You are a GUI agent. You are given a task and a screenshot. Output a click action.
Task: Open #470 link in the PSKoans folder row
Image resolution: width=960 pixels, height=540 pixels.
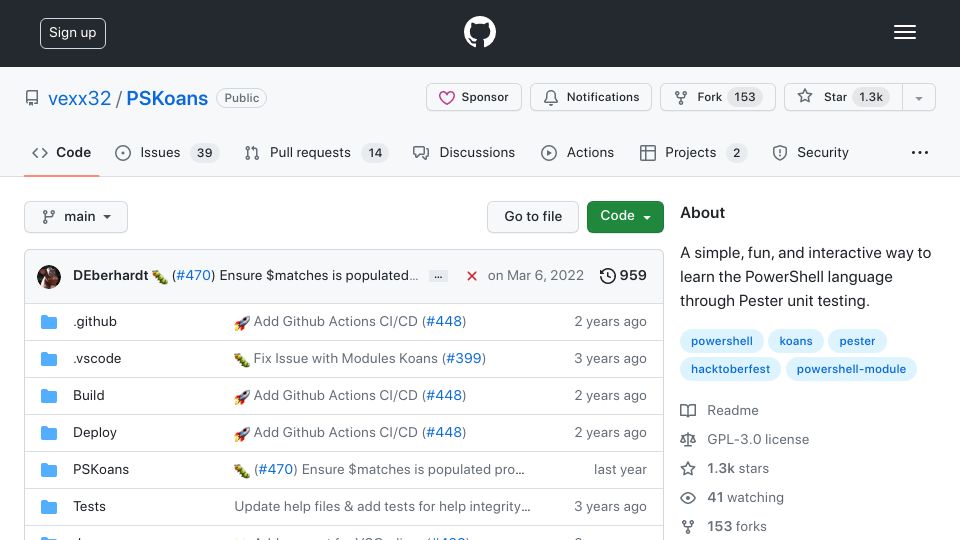point(276,469)
